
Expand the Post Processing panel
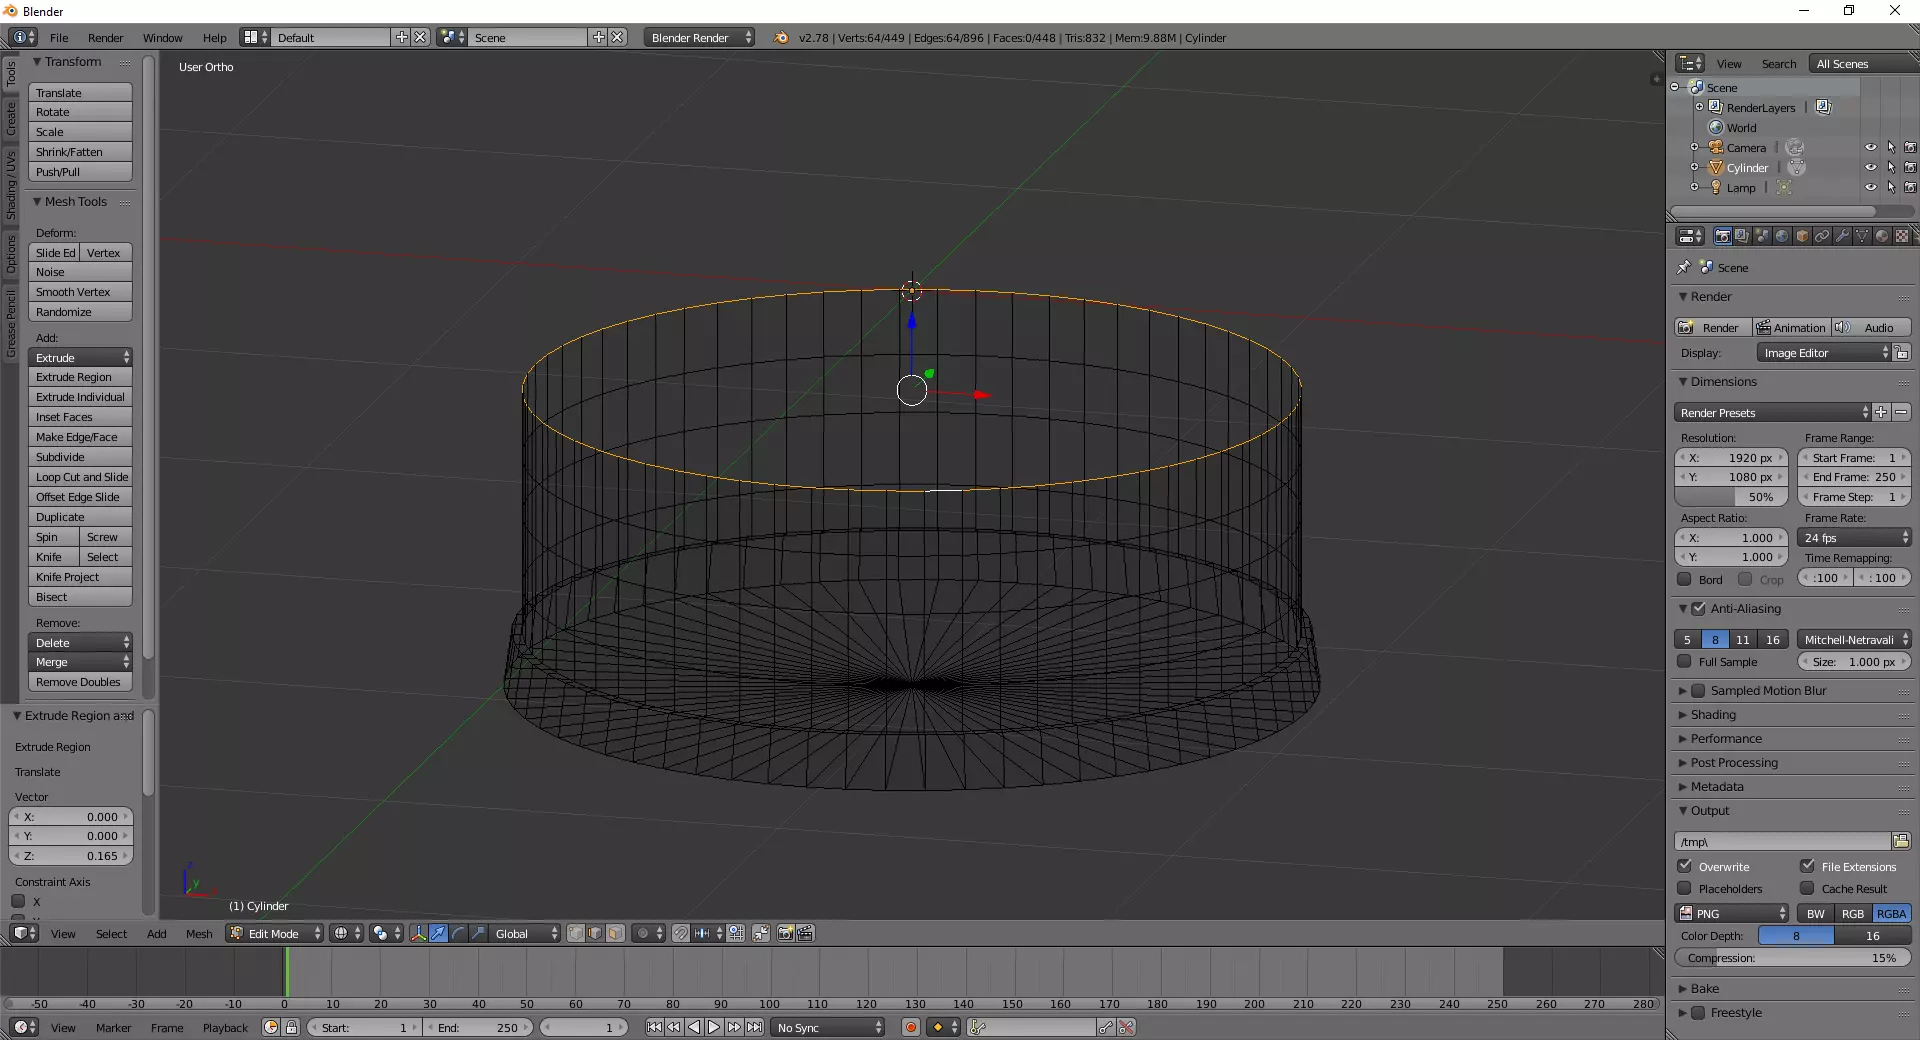point(1734,763)
